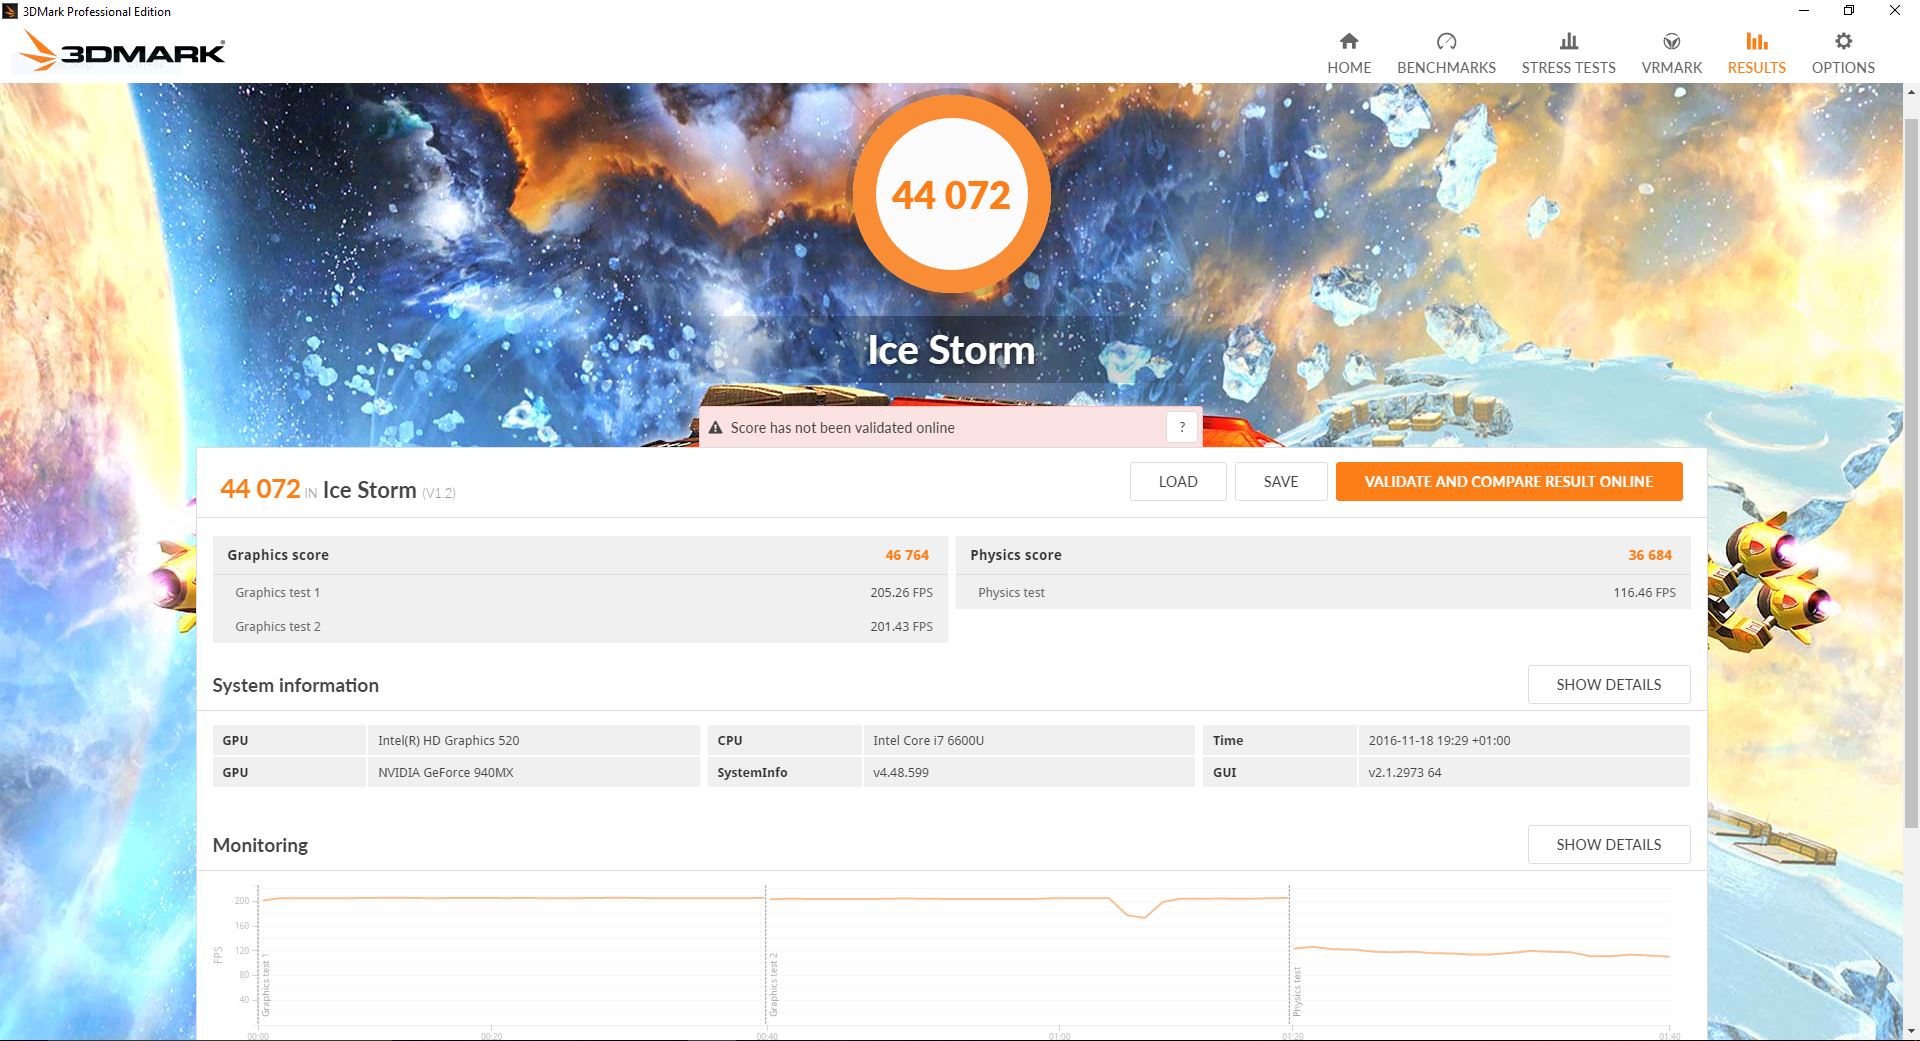Click the SystemInfo label cell
This screenshot has width=1920, height=1041.
pyautogui.click(x=785, y=773)
